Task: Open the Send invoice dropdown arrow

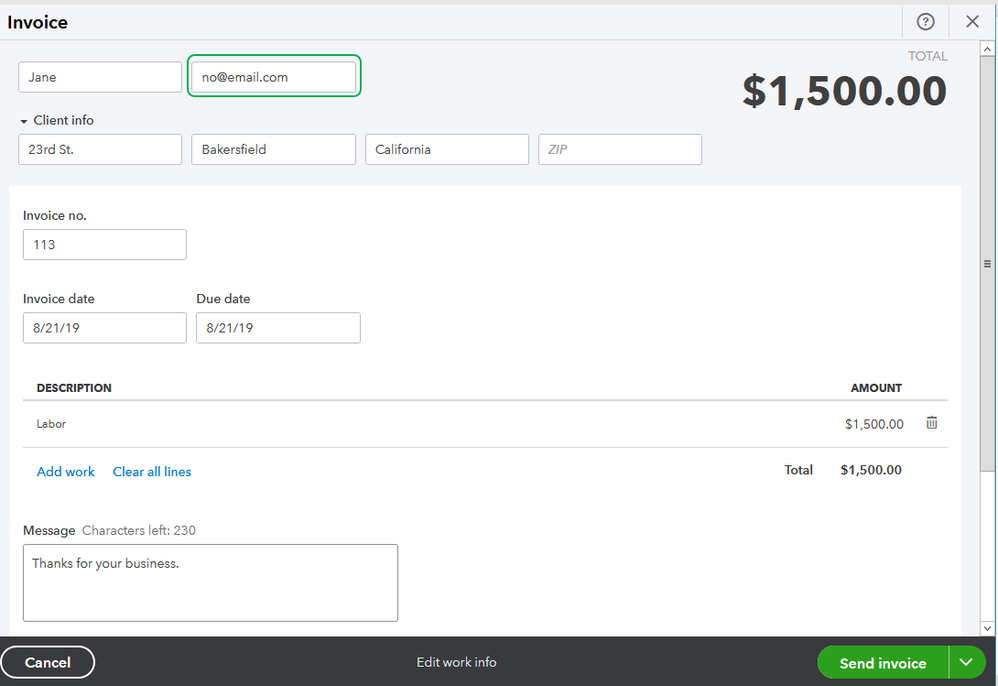Action: click(x=966, y=662)
